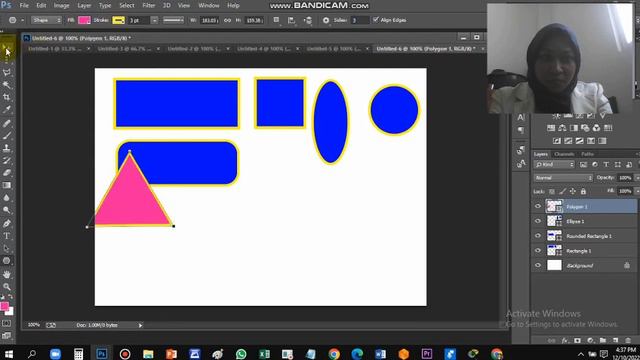Open the tool preset picker arrow
This screenshot has width=640, height=360.
click(22, 20)
